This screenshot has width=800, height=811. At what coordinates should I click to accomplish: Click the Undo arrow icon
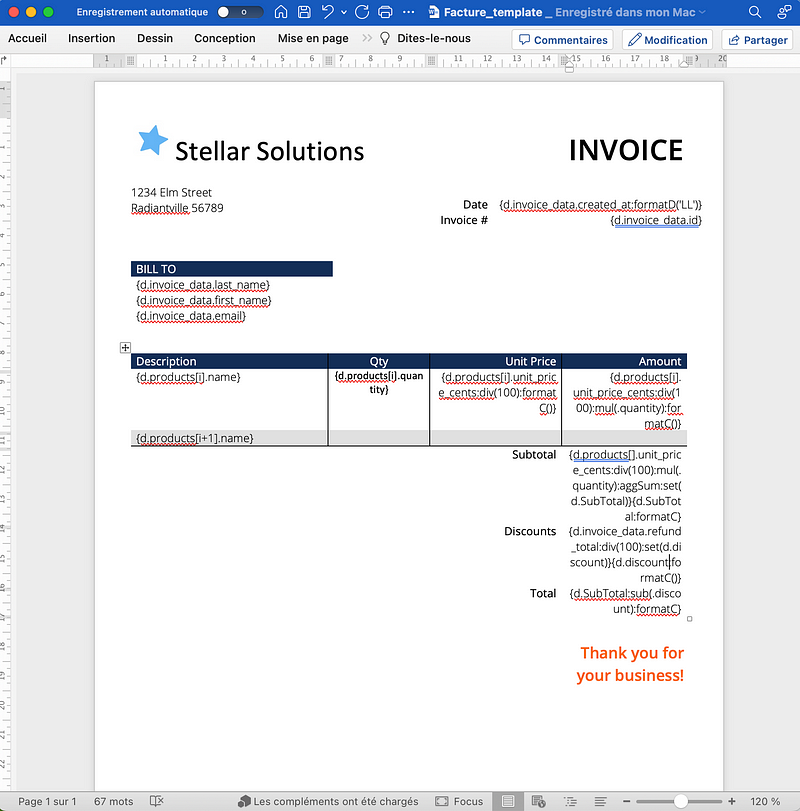click(x=327, y=12)
